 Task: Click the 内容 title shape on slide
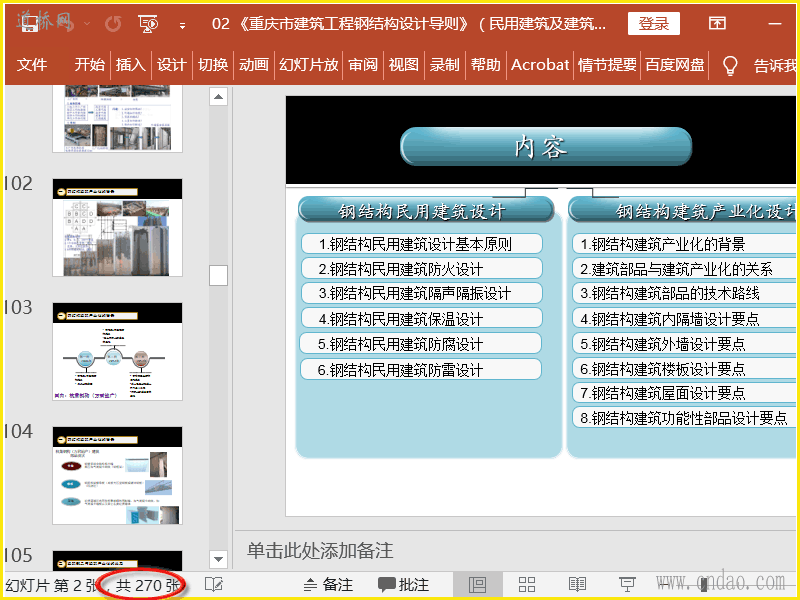[x=545, y=147]
